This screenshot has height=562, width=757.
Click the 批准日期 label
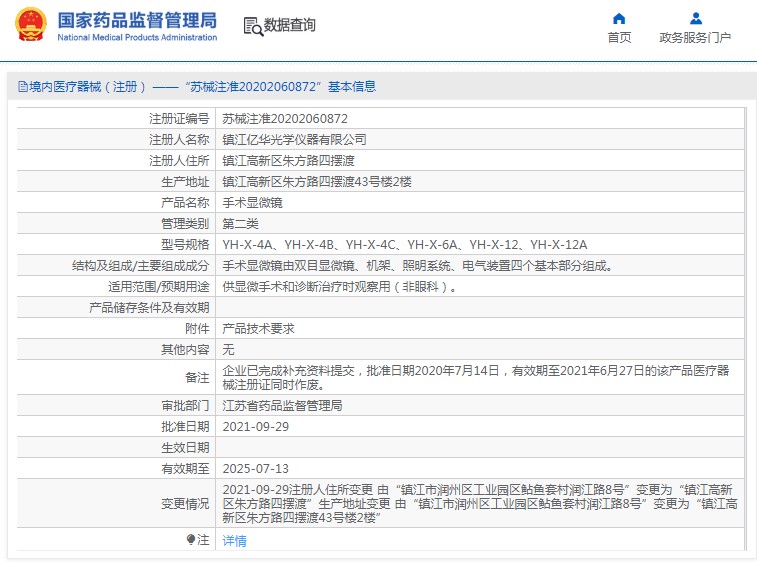coord(185,427)
